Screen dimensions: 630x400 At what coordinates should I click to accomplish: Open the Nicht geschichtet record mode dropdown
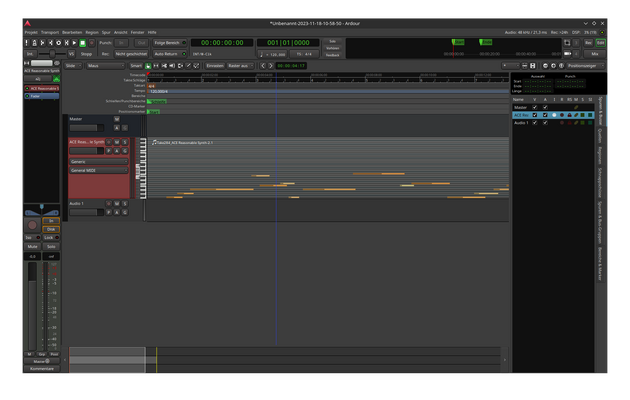131,54
